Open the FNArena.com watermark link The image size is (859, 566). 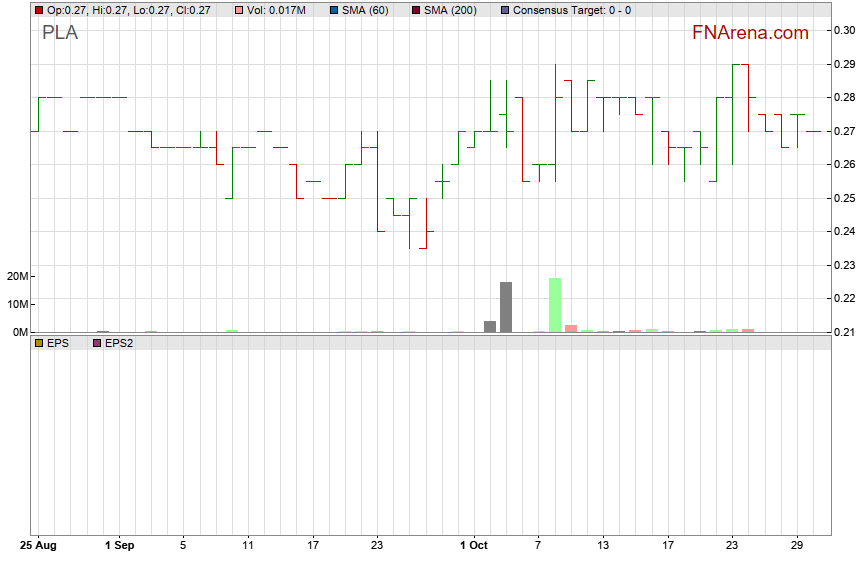coord(749,33)
